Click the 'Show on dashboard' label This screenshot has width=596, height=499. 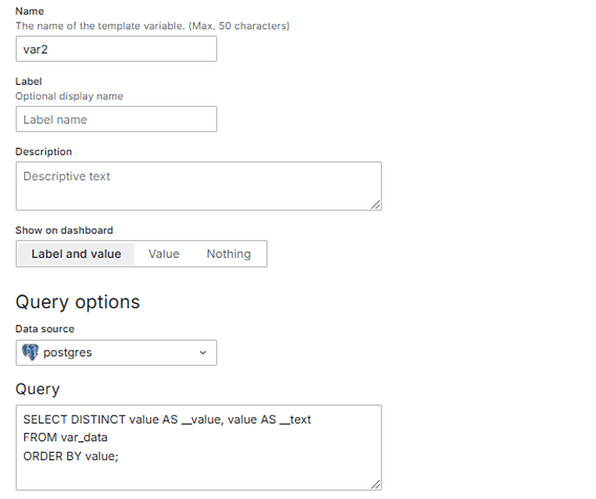click(x=64, y=230)
